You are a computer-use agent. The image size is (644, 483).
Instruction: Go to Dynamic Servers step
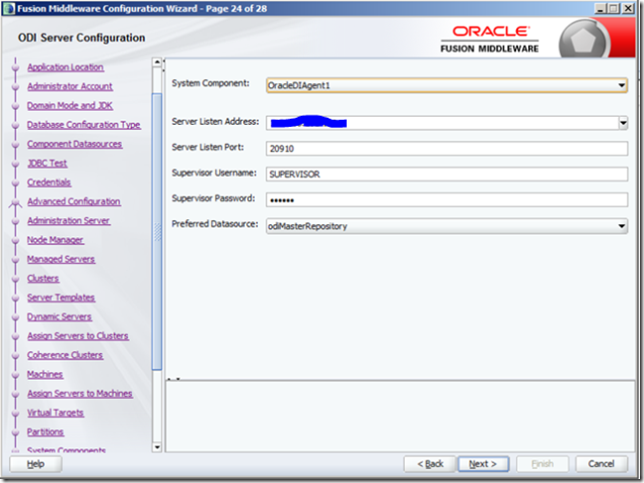click(59, 317)
